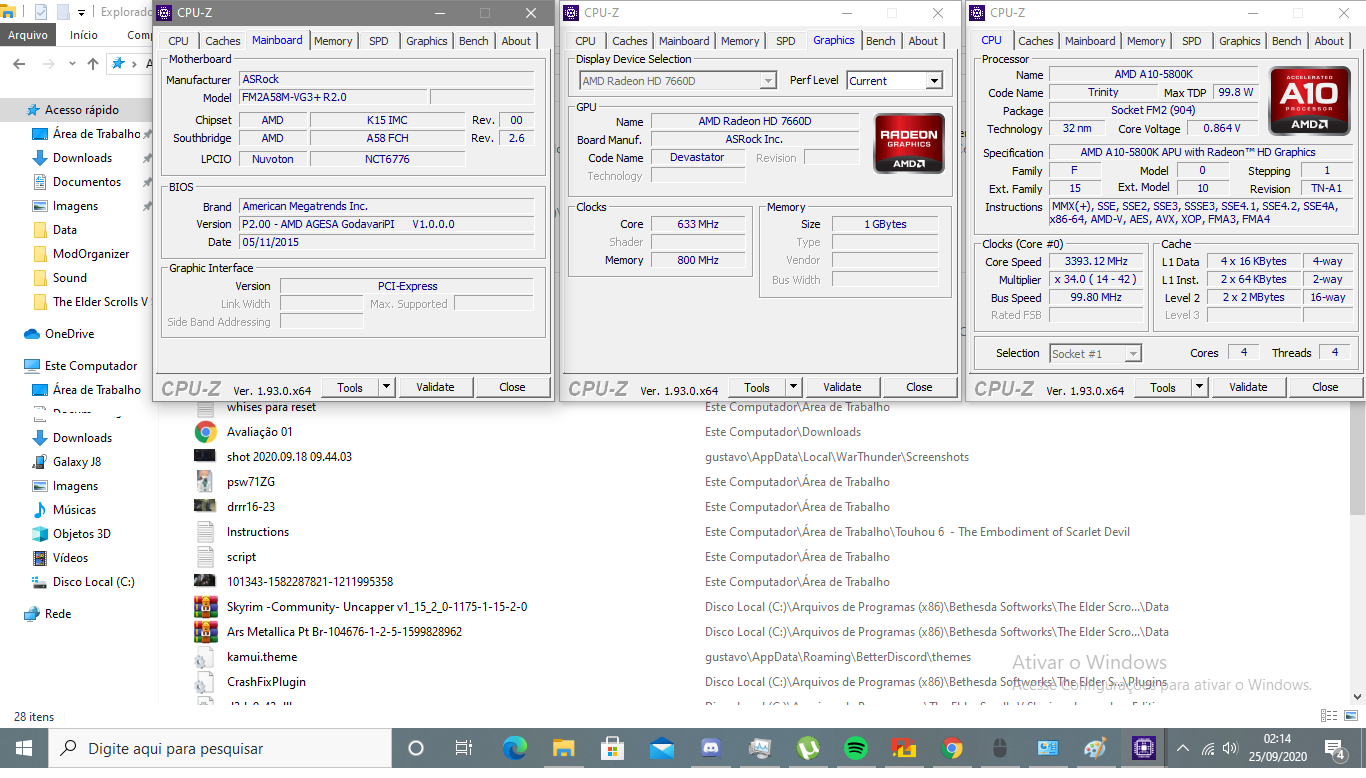The height and width of the screenshot is (778, 1366).
Task: Click Close in Graphics window
Action: [919, 387]
